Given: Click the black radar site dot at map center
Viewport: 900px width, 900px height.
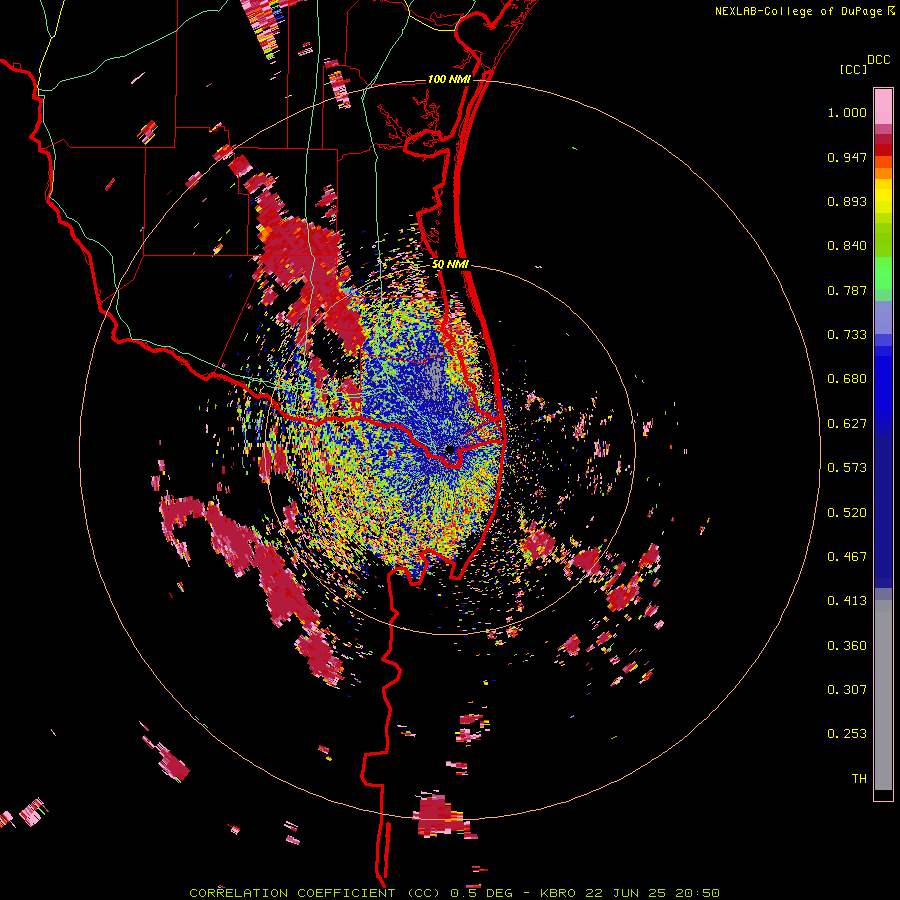Looking at the screenshot, I should (x=450, y=449).
